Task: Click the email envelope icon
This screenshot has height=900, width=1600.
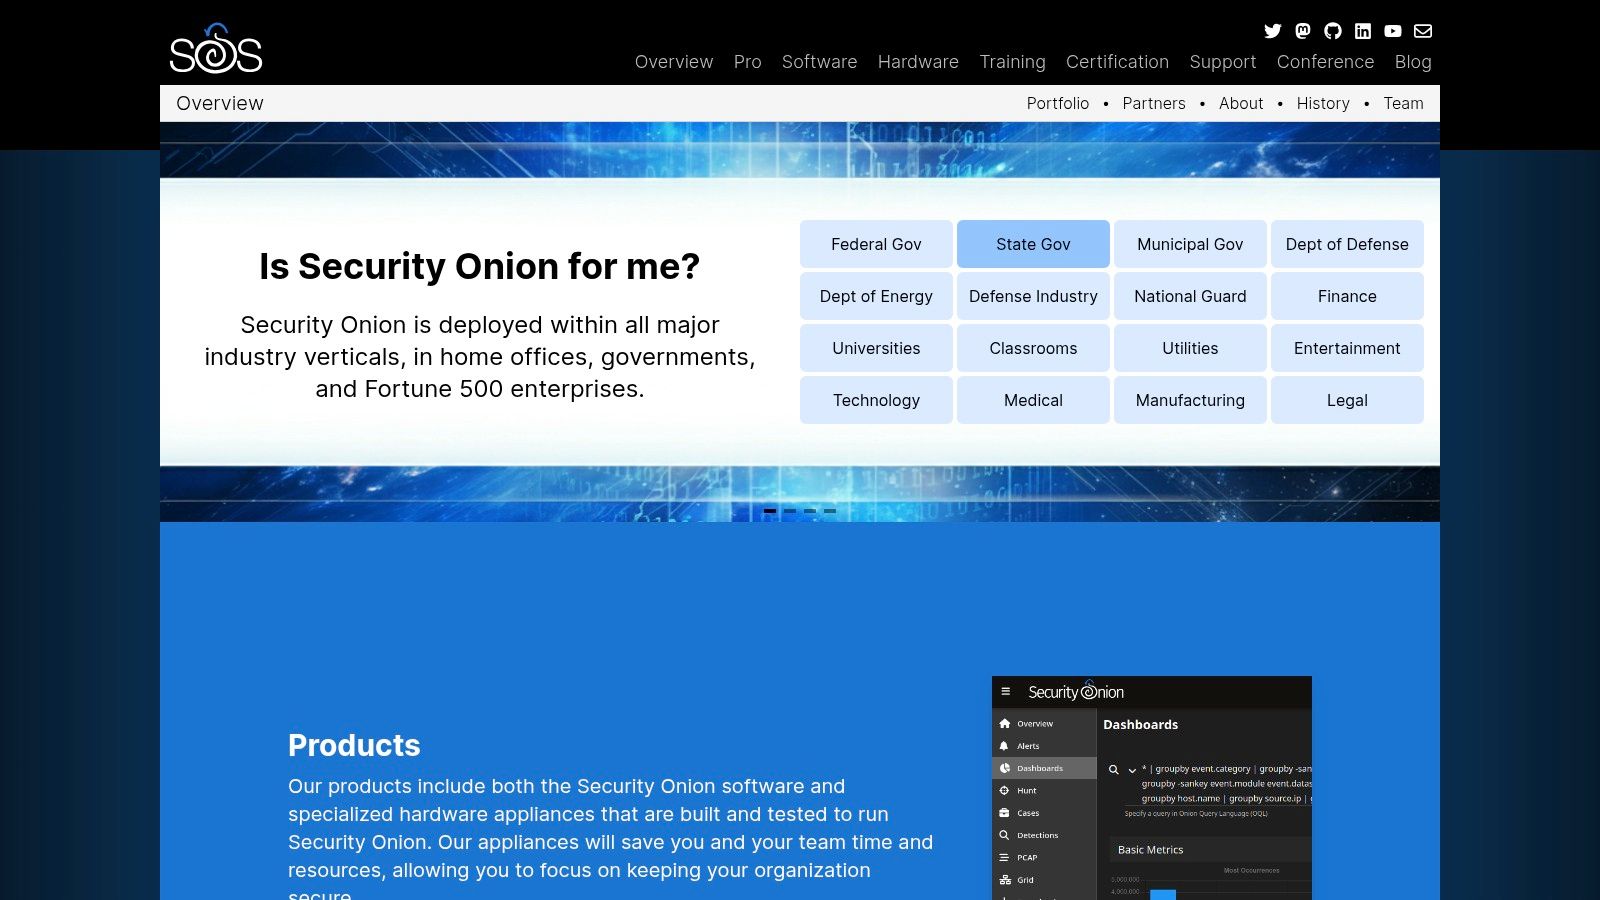Action: coord(1423,31)
